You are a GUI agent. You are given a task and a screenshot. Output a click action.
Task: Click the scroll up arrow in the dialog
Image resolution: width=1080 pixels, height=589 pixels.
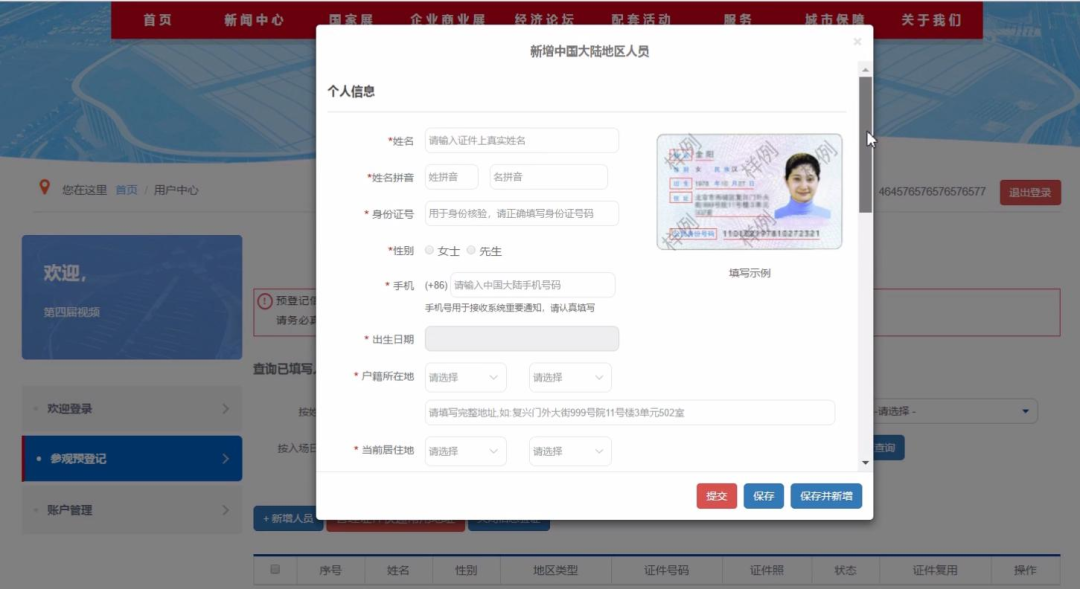pos(865,69)
